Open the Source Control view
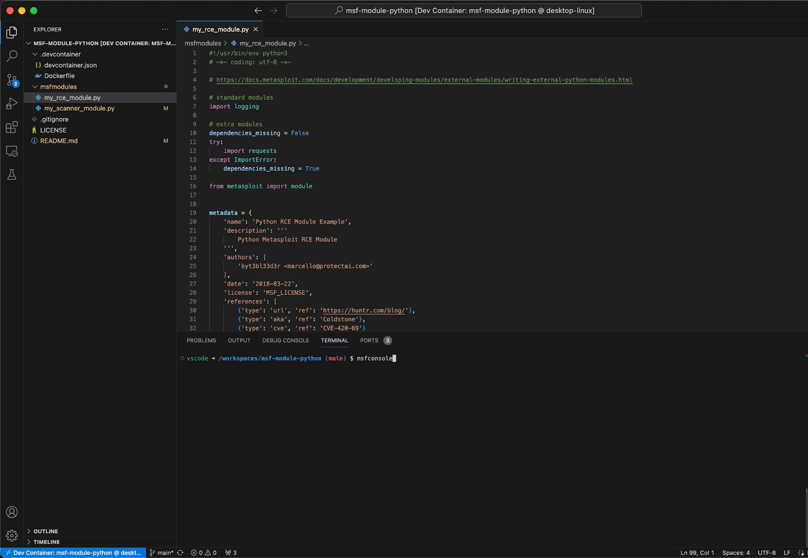Screen dimensions: 808x558 pos(12,80)
